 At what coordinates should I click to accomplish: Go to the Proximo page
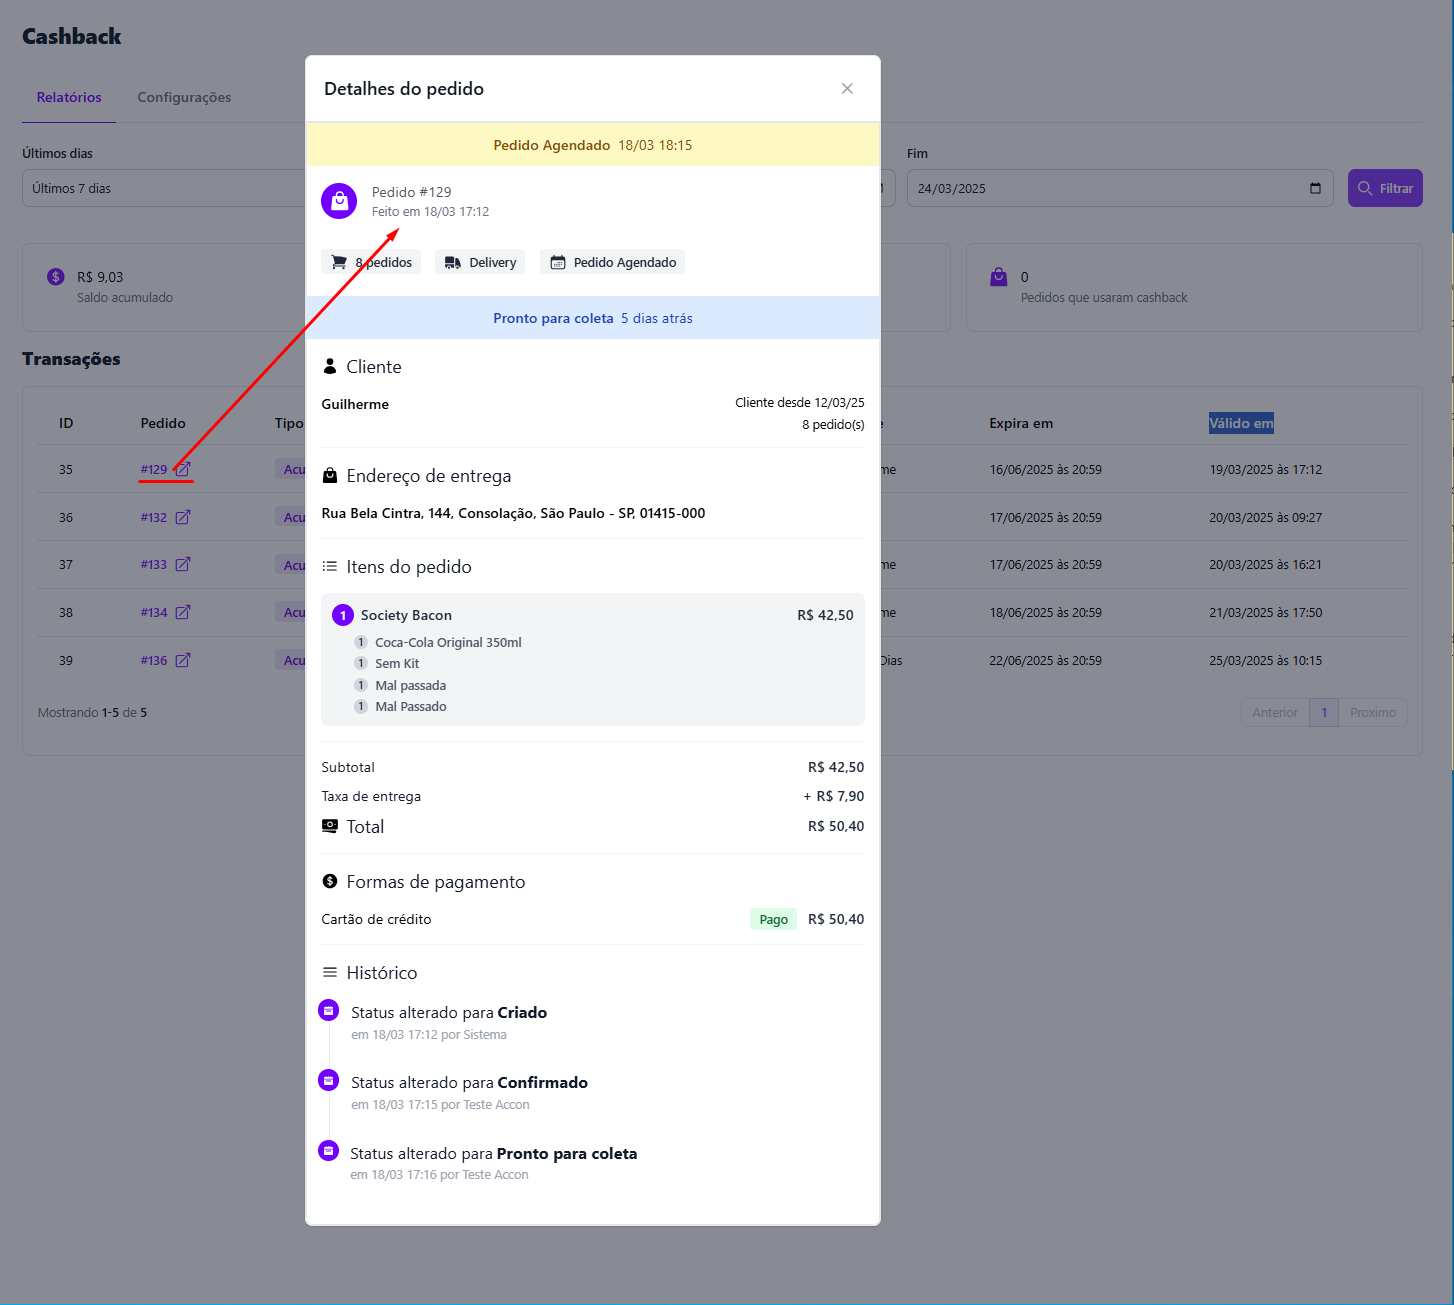1372,713
